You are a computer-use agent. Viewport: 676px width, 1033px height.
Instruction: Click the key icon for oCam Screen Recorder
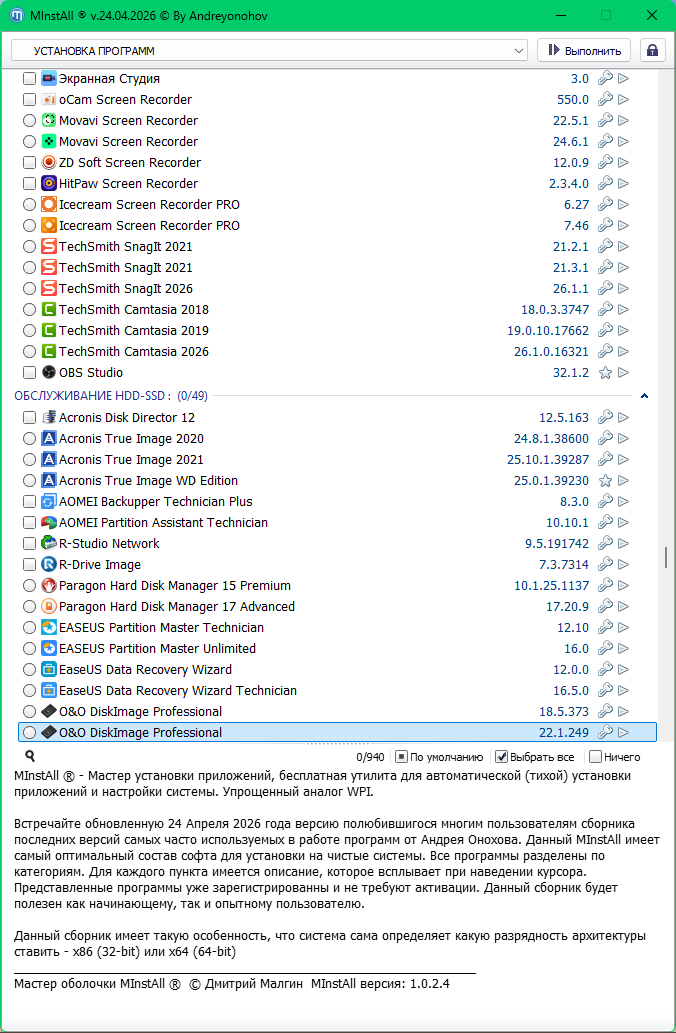pyautogui.click(x=605, y=100)
